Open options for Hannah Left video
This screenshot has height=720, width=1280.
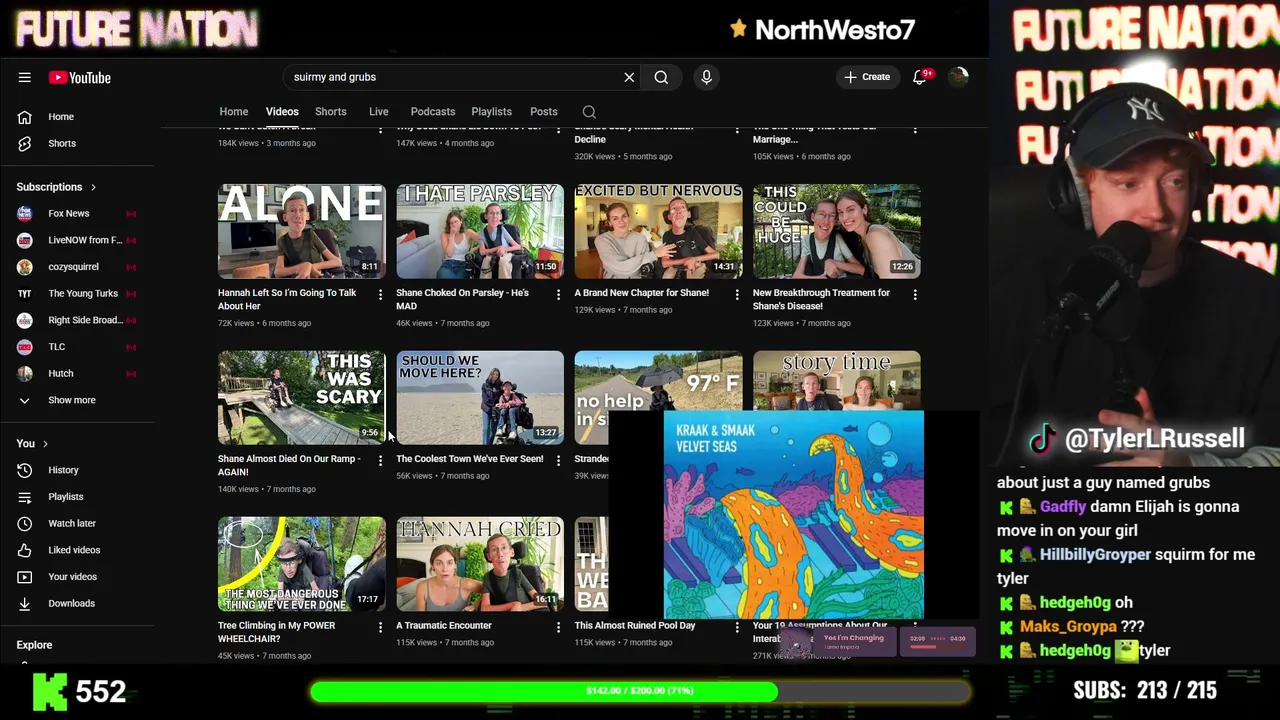coord(380,294)
